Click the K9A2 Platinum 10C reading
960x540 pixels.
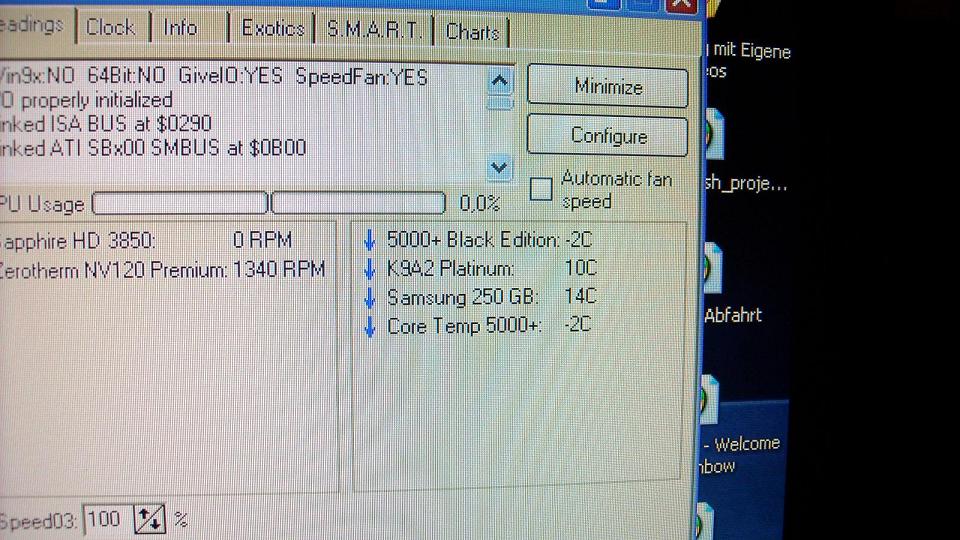pos(491,268)
